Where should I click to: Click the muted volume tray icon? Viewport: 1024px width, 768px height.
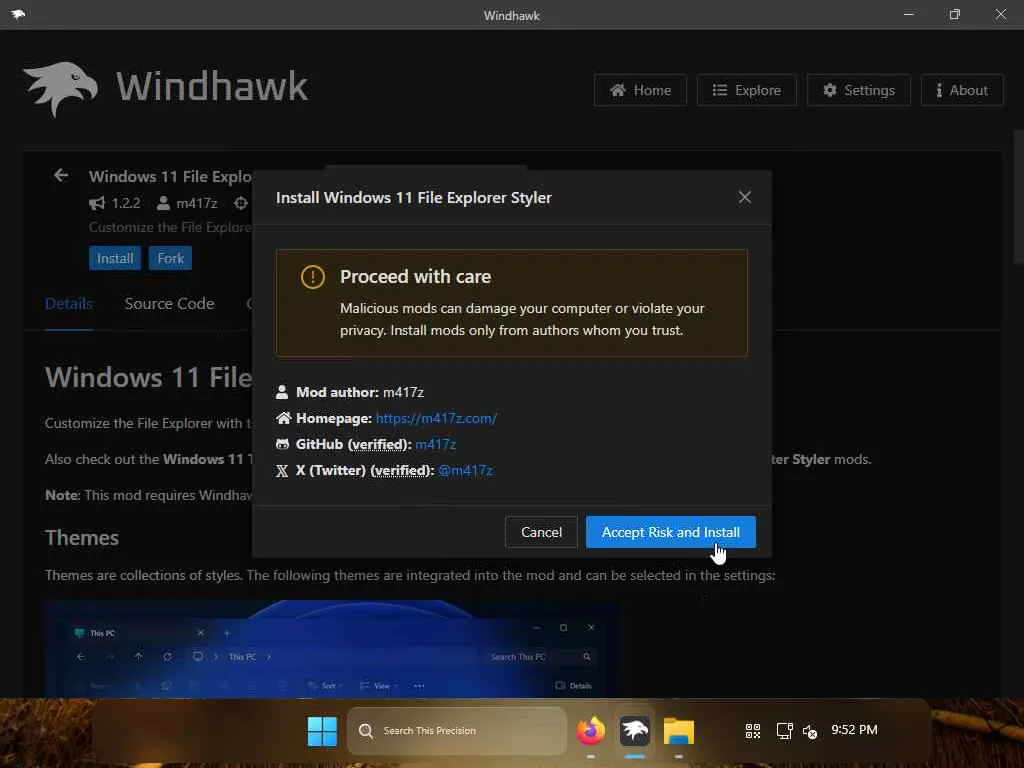pos(810,732)
